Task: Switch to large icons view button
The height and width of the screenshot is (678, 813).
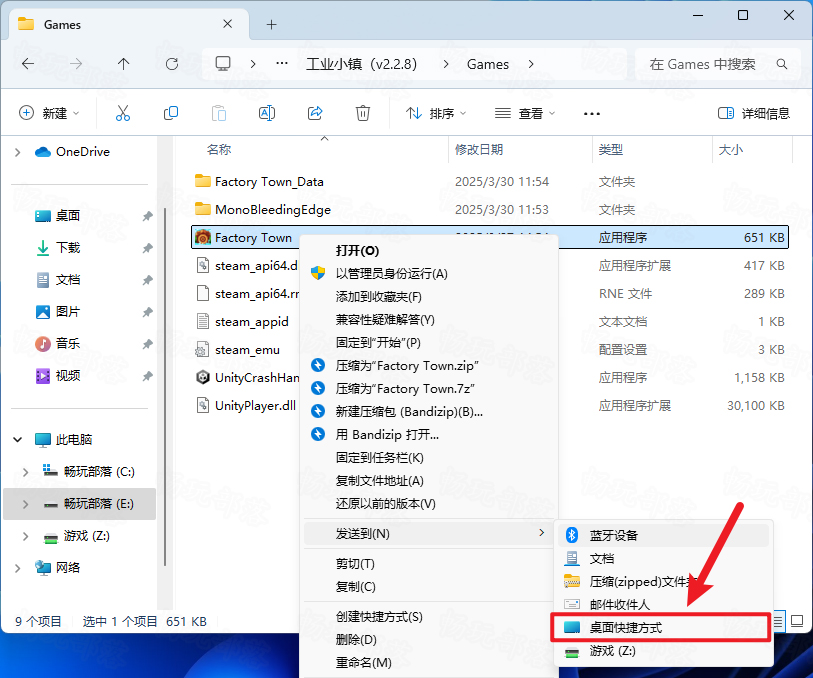Action: 797,620
